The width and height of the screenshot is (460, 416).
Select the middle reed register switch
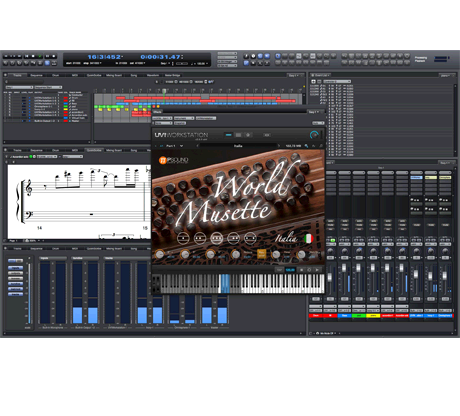coord(216,238)
